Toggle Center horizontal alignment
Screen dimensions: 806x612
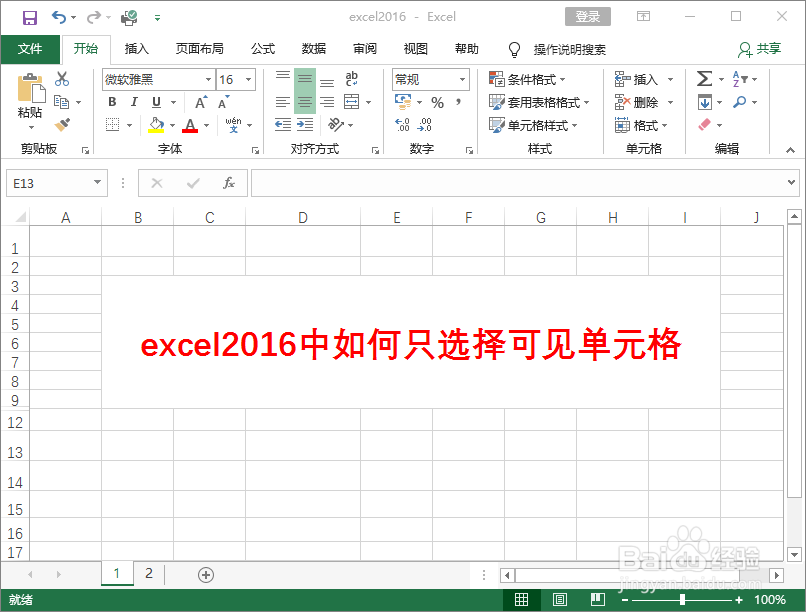pos(305,102)
